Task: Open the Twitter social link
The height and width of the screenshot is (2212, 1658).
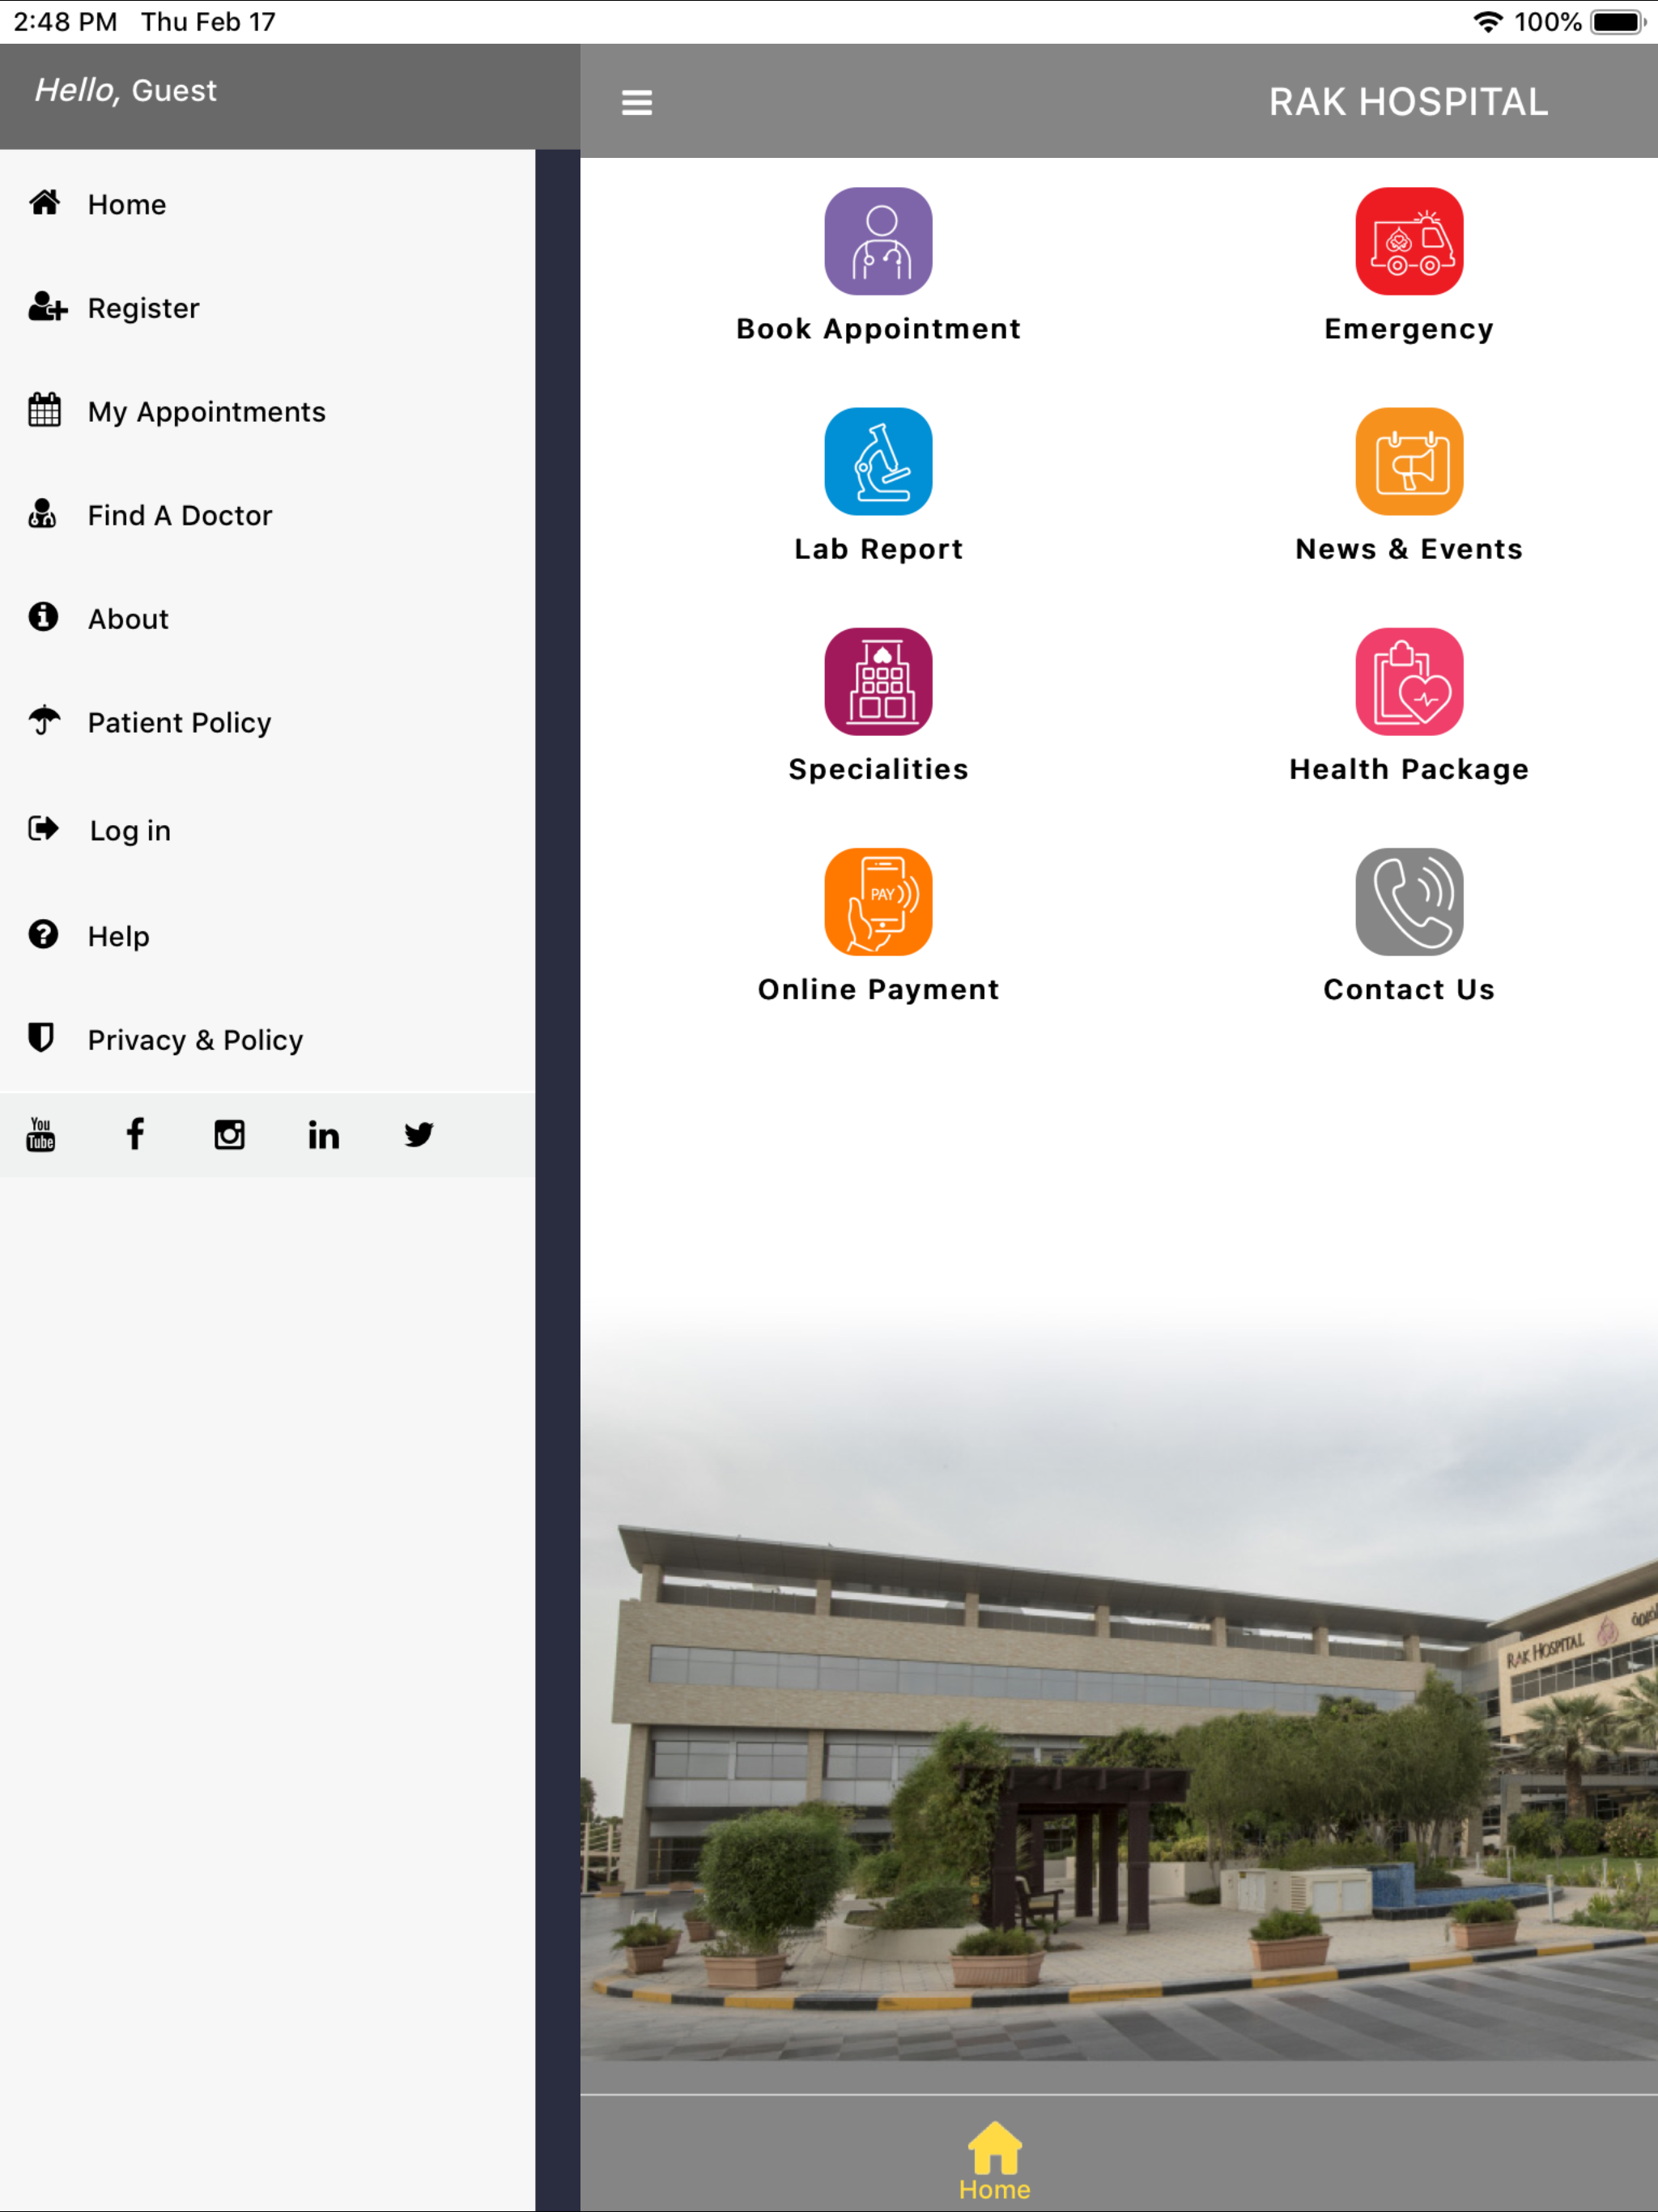Action: tap(419, 1134)
